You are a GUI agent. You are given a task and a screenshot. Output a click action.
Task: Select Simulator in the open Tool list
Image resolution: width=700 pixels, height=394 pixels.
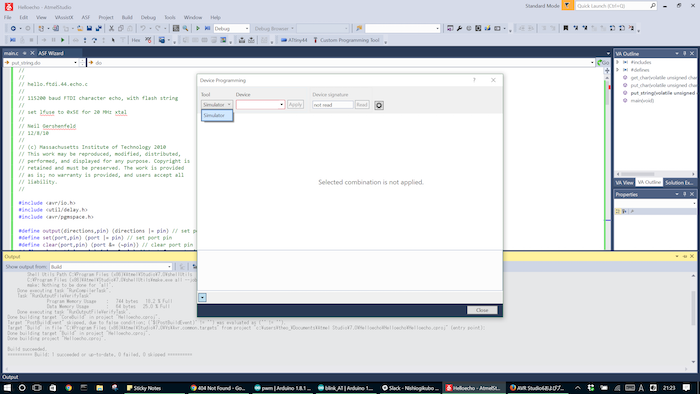pyautogui.click(x=217, y=116)
